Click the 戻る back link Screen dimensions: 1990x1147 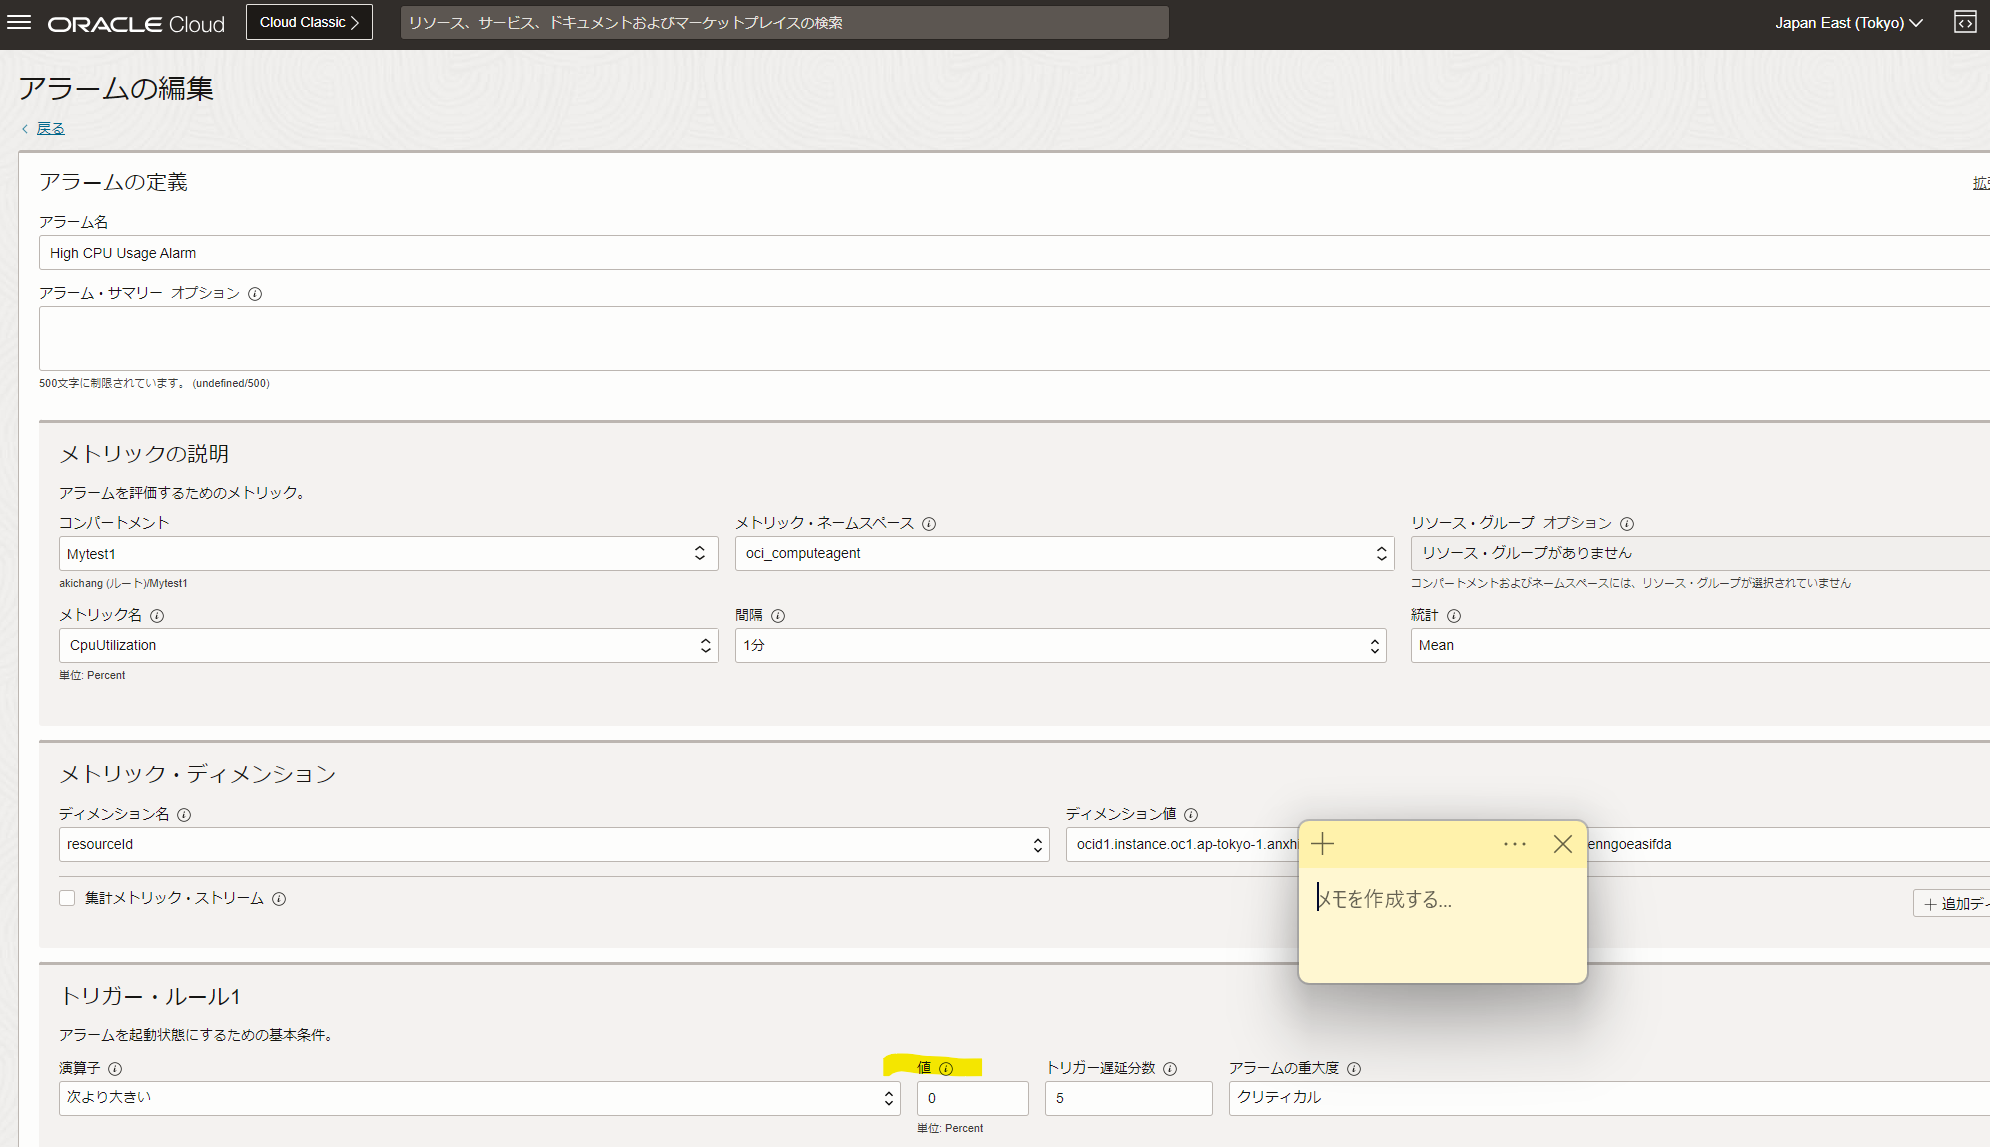(x=50, y=129)
